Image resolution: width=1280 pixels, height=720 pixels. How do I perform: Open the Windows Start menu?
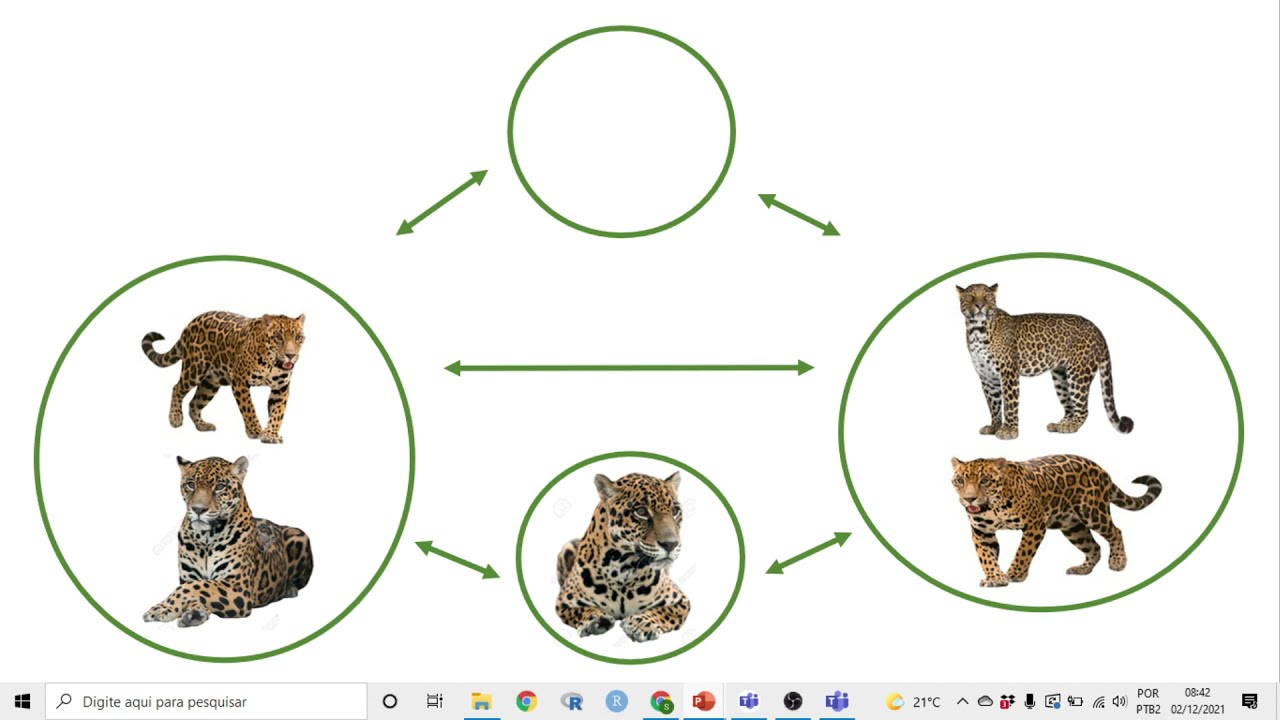[22, 701]
